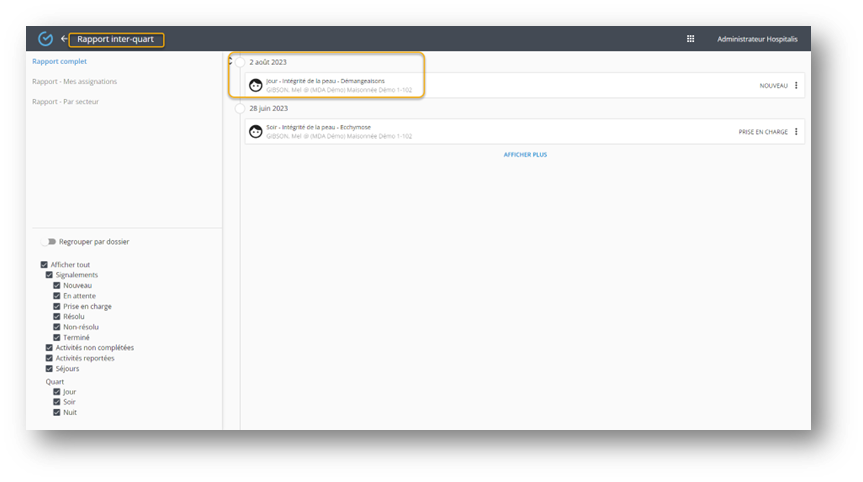The height and width of the screenshot is (482, 863).
Task: Open the Administrateur Hospitalis user menu
Action: [x=757, y=39]
